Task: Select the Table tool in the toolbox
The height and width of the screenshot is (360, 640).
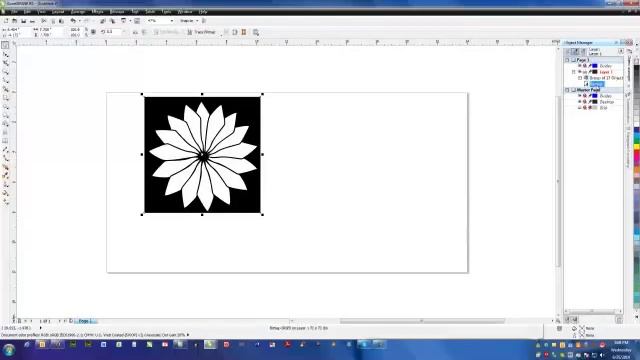Action: (5, 141)
